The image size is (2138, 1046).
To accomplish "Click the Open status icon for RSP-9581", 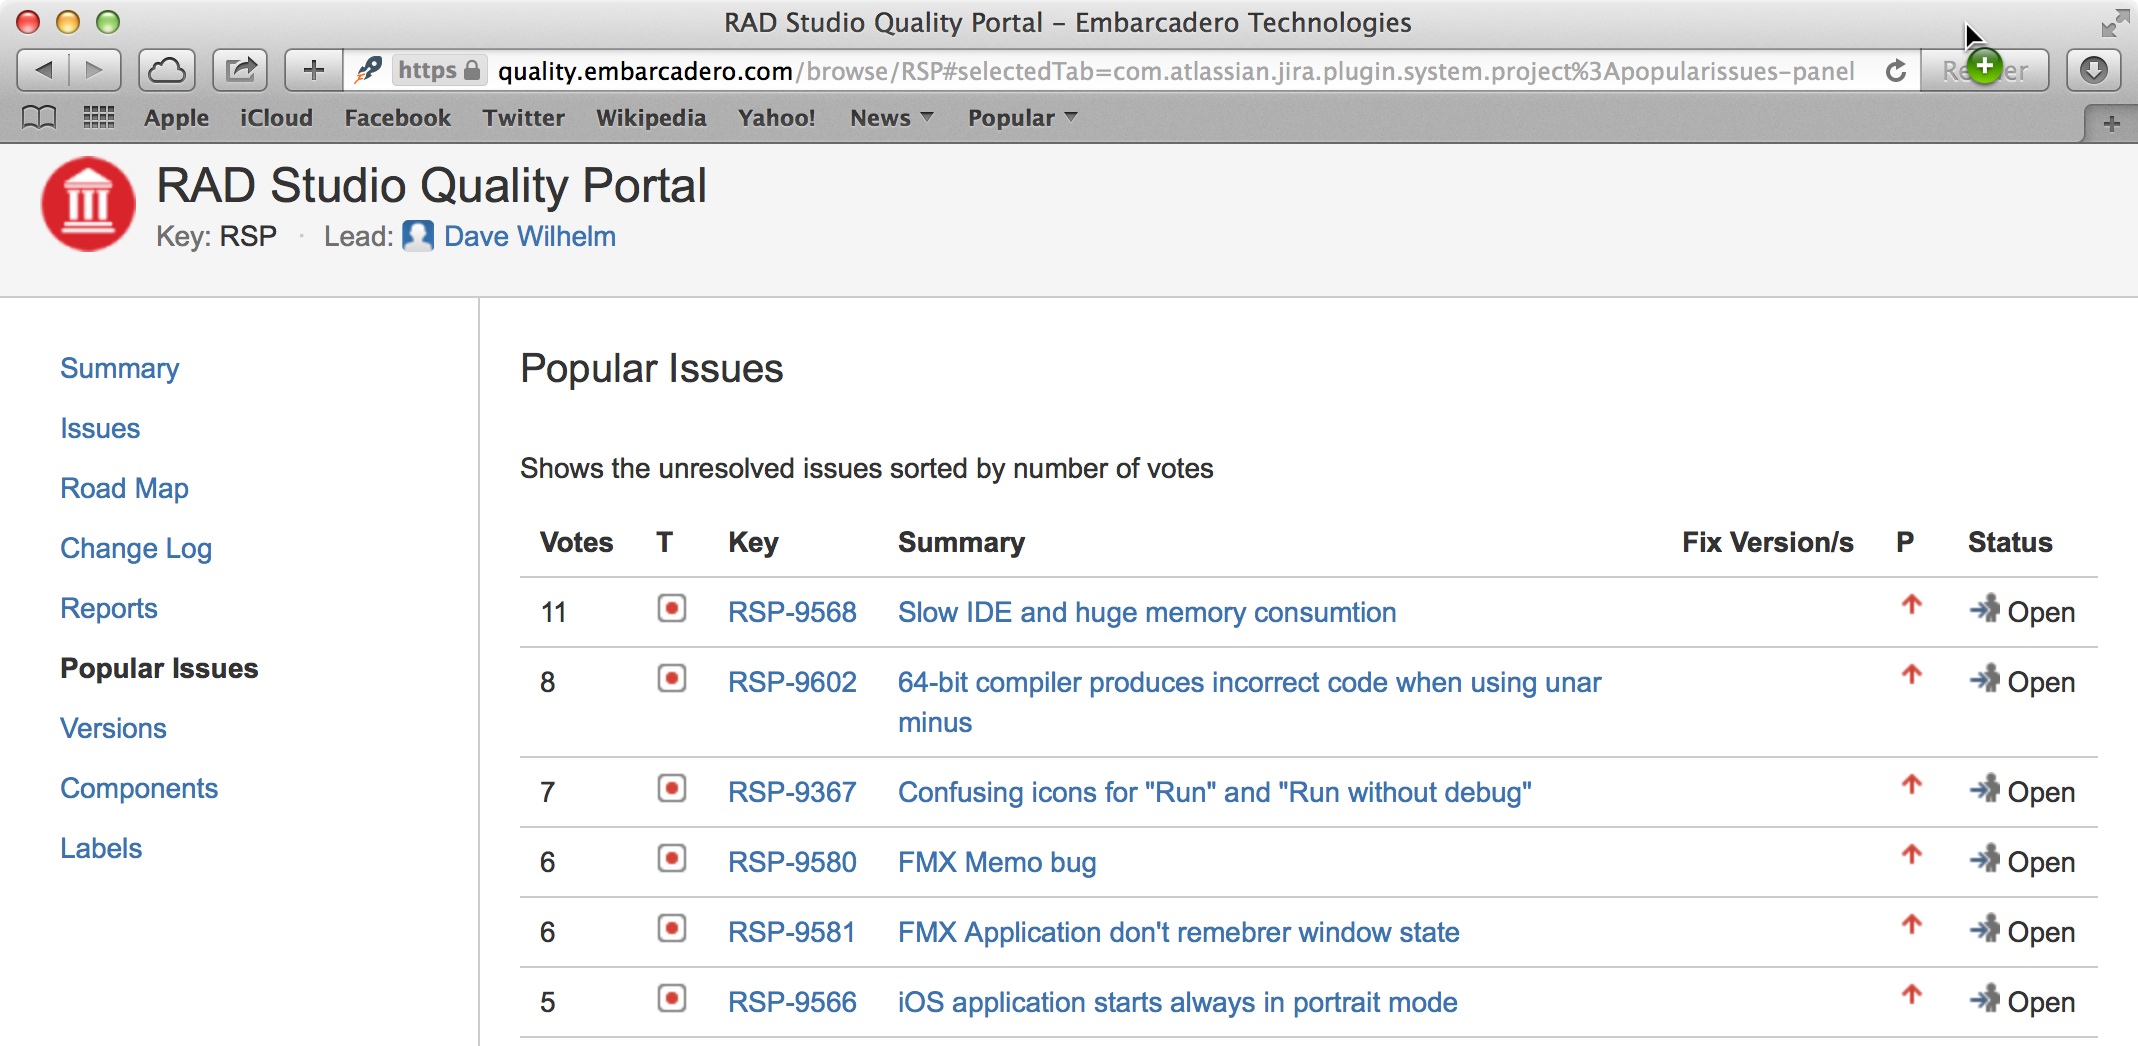I will pyautogui.click(x=1985, y=929).
